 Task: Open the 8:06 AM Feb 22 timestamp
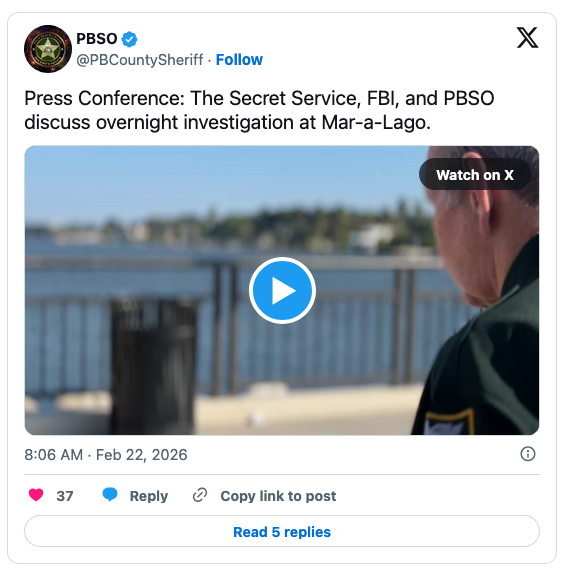[106, 455]
